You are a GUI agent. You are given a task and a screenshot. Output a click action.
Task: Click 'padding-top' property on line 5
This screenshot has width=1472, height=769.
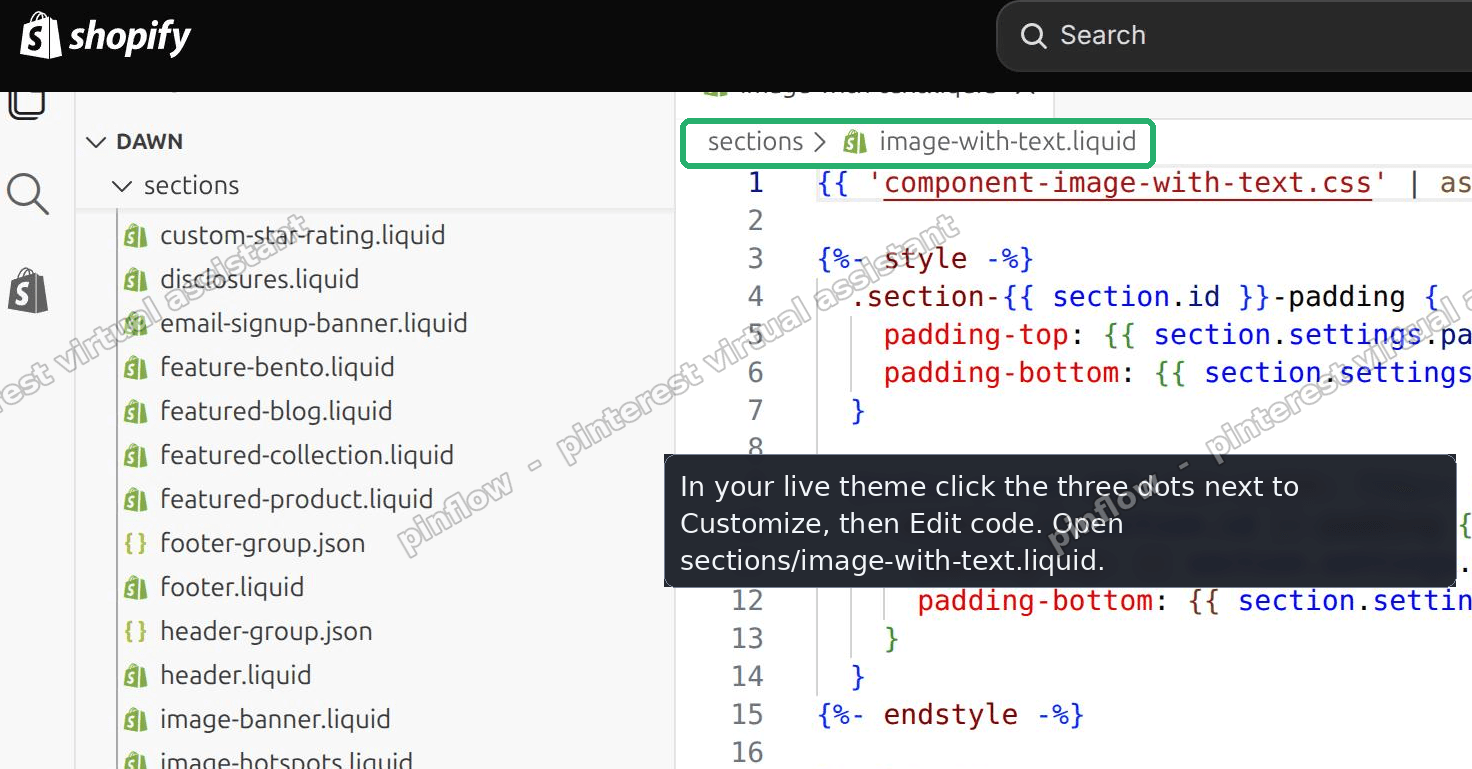976,335
